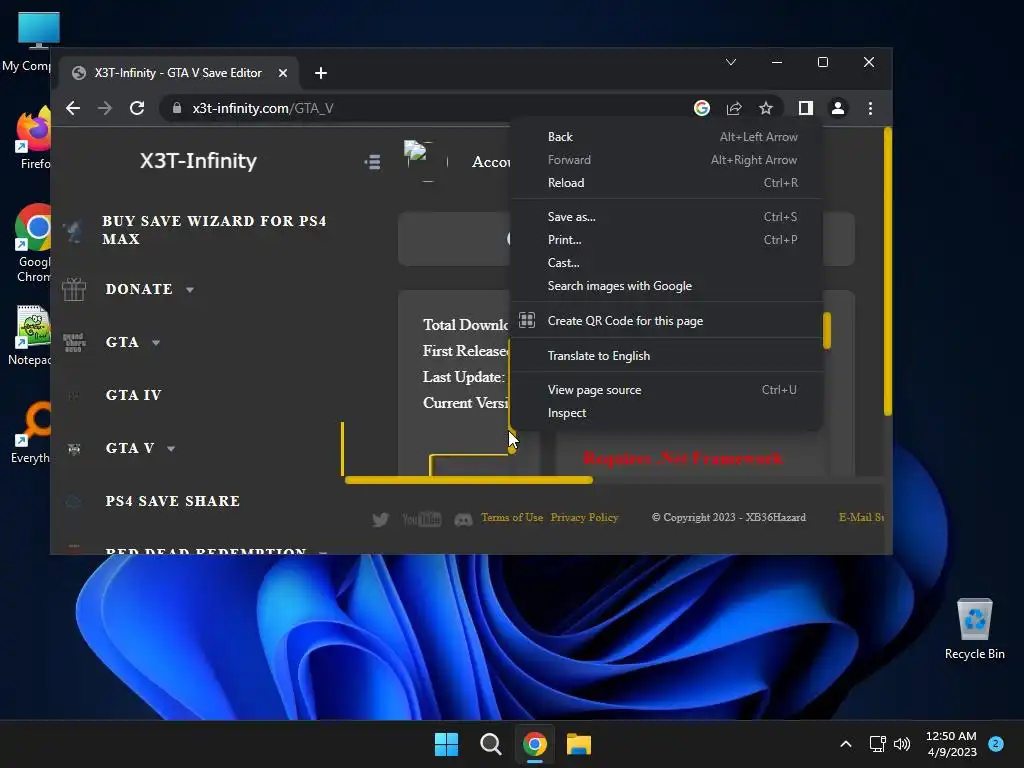The height and width of the screenshot is (768, 1024).
Task: Show hidden tray icons chevron
Action: coord(846,744)
